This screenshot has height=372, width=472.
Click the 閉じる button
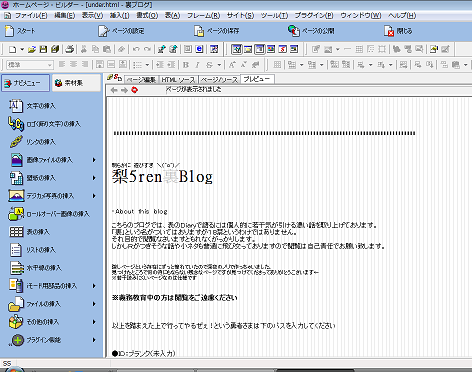click(398, 31)
